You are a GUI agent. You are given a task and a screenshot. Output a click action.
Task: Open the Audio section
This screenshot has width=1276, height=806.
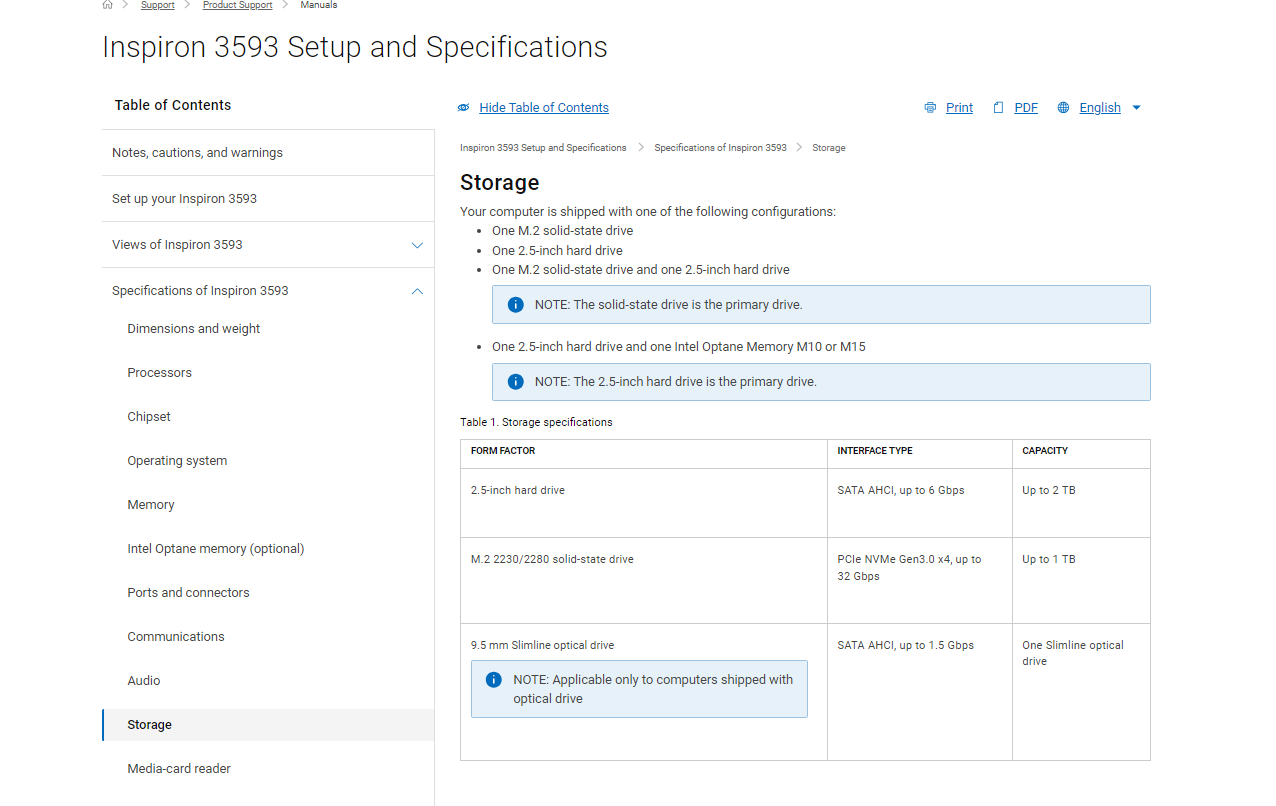(144, 681)
